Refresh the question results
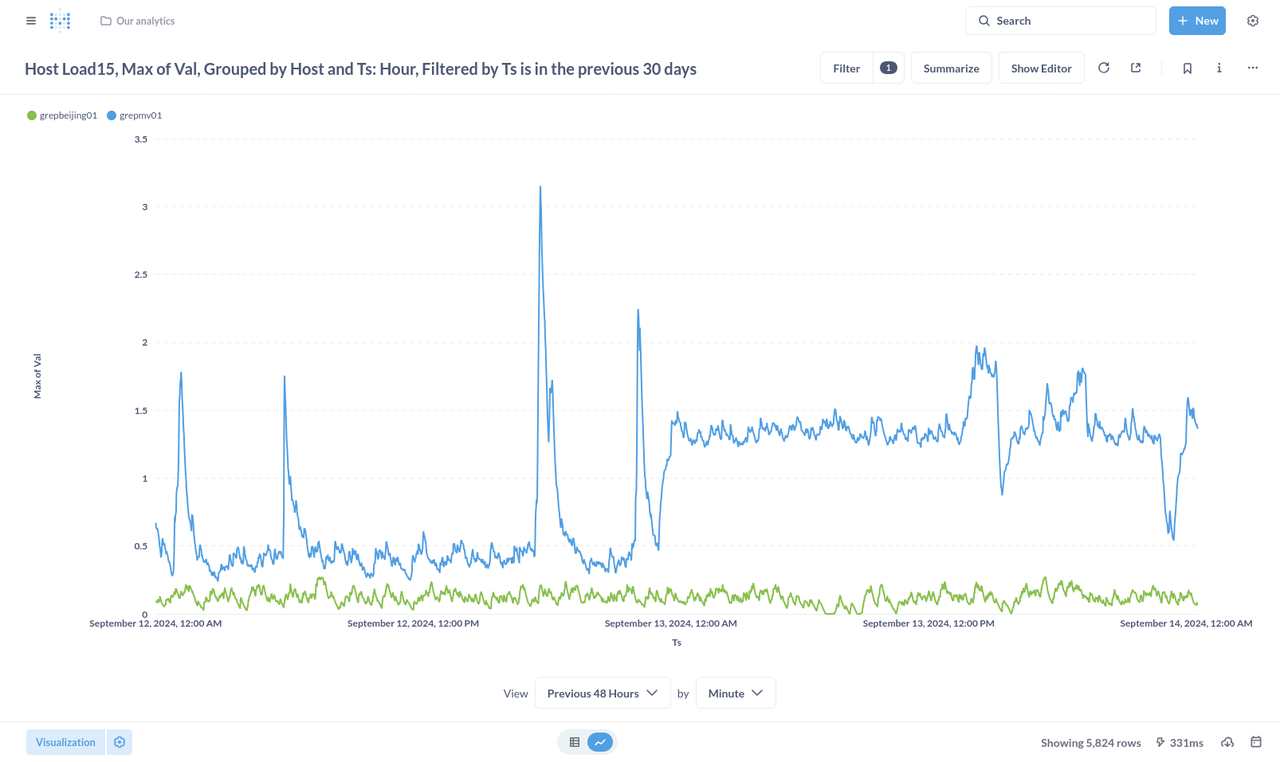Viewport: 1280px width, 762px height. (1103, 67)
